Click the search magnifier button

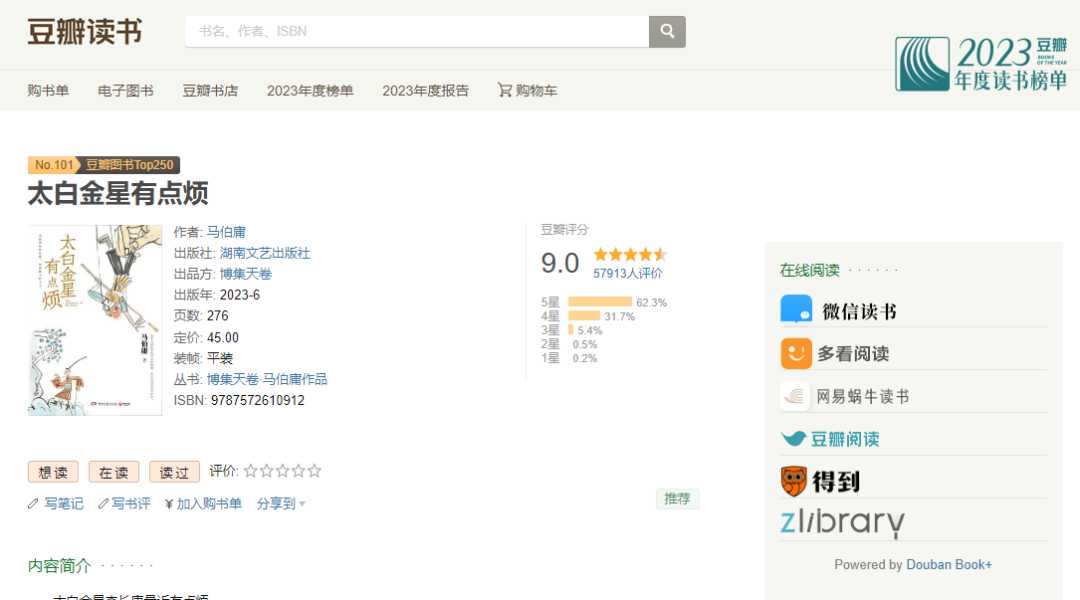[667, 31]
